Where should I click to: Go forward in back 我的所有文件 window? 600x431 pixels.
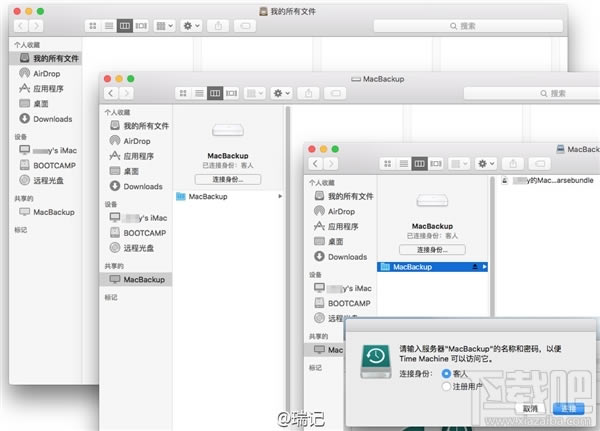coord(36,26)
